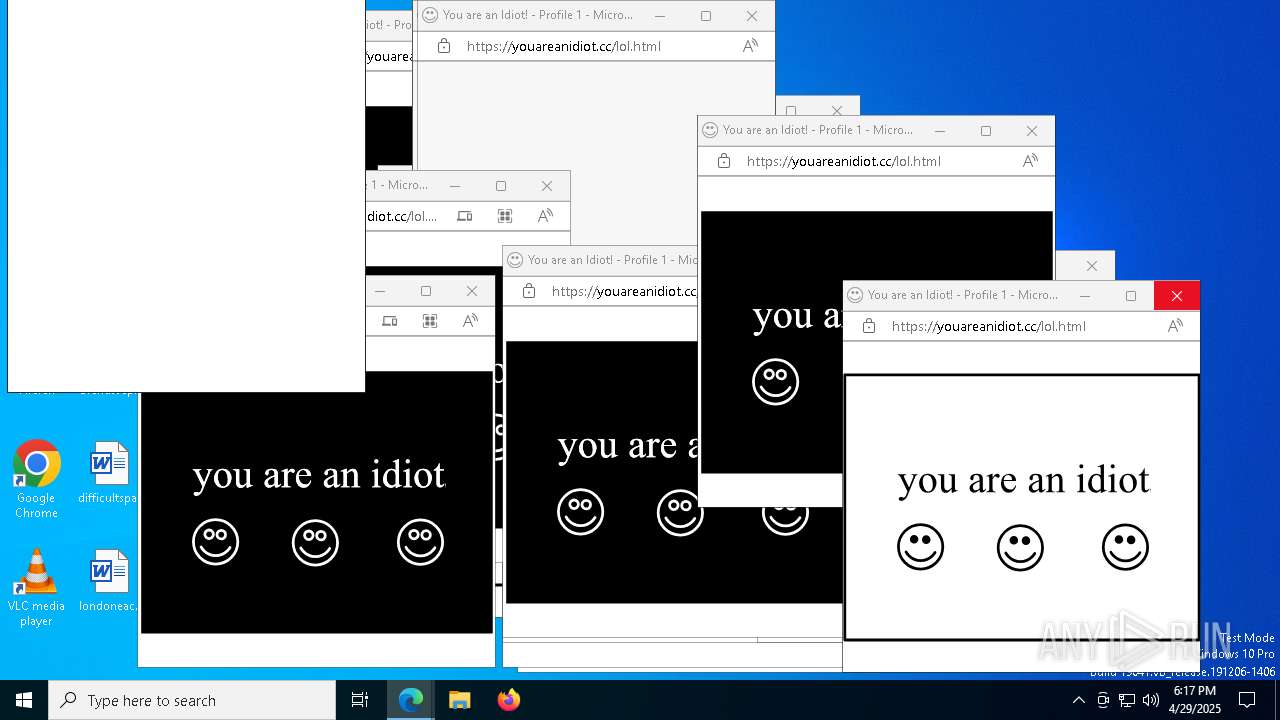Click lock icon in top blank-page window
This screenshot has height=720, width=1280.
click(x=444, y=46)
